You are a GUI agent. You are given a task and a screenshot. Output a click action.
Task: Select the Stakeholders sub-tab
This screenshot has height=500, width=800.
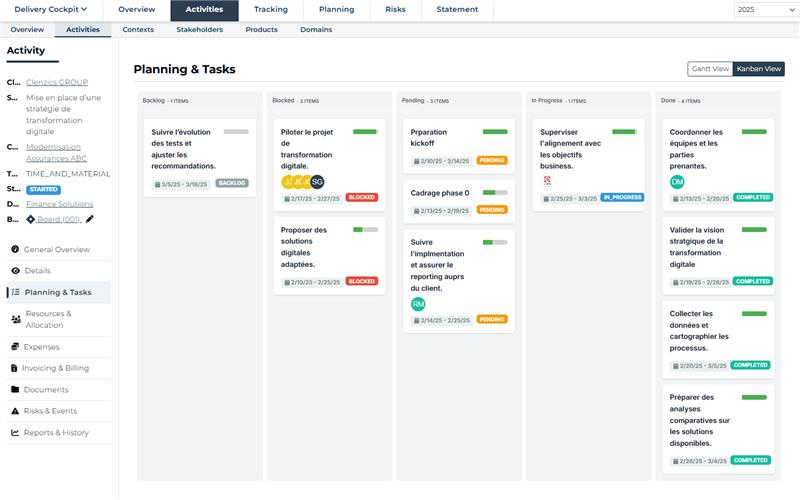[199, 30]
